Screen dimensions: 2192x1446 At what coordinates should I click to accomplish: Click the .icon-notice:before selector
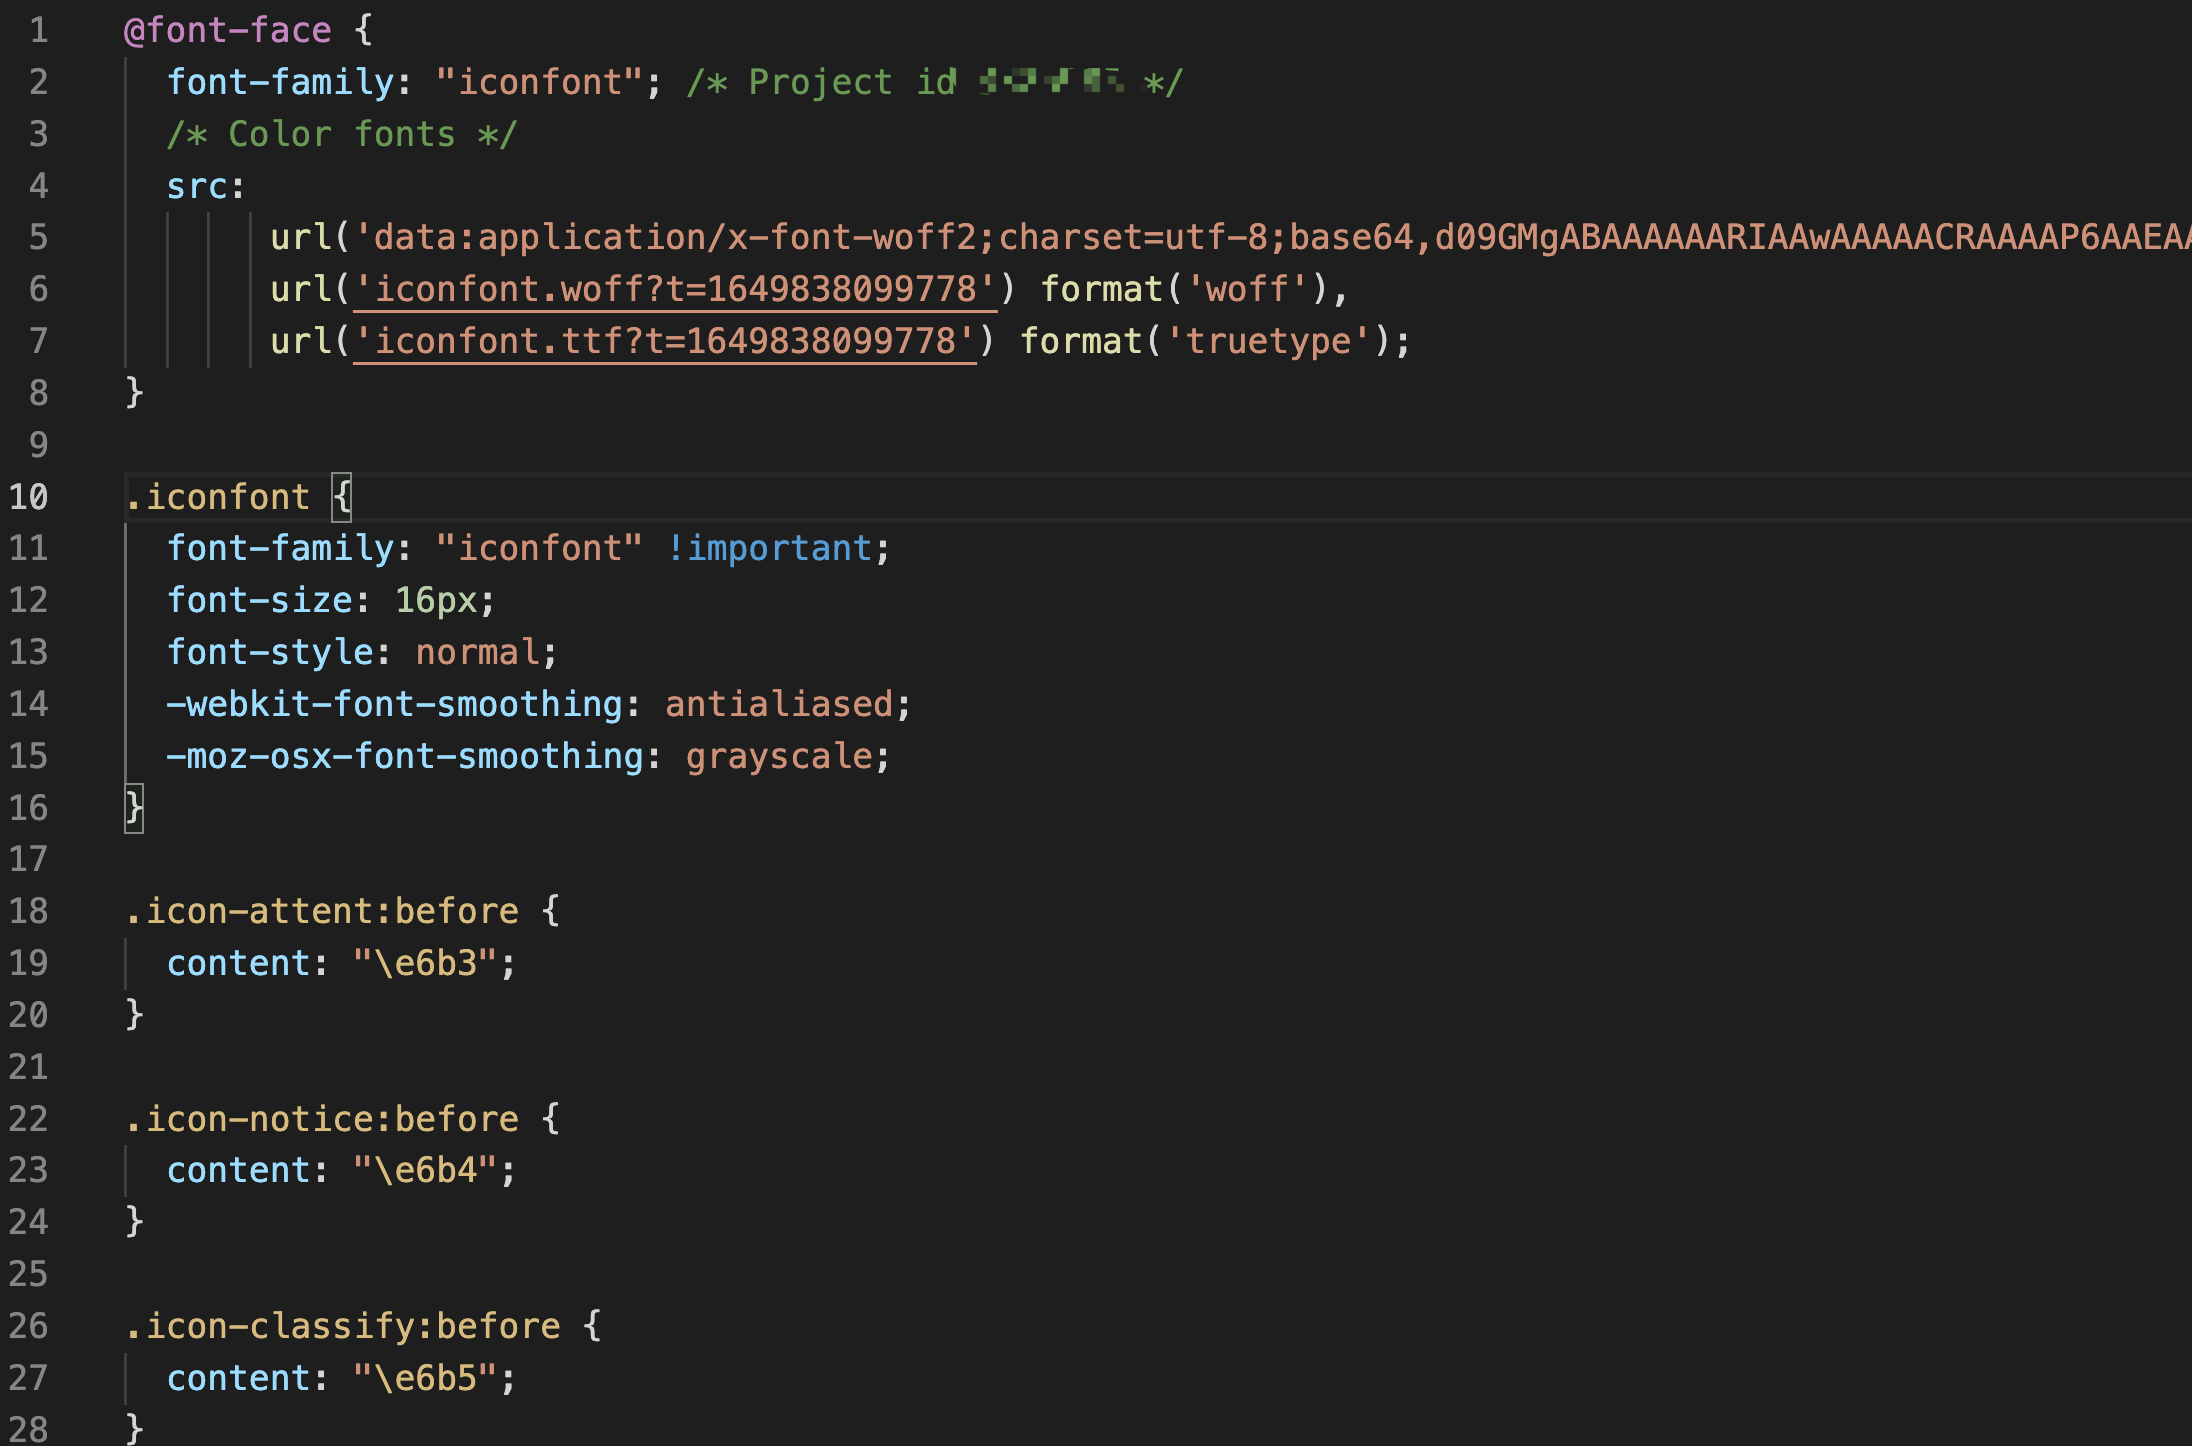point(322,1119)
